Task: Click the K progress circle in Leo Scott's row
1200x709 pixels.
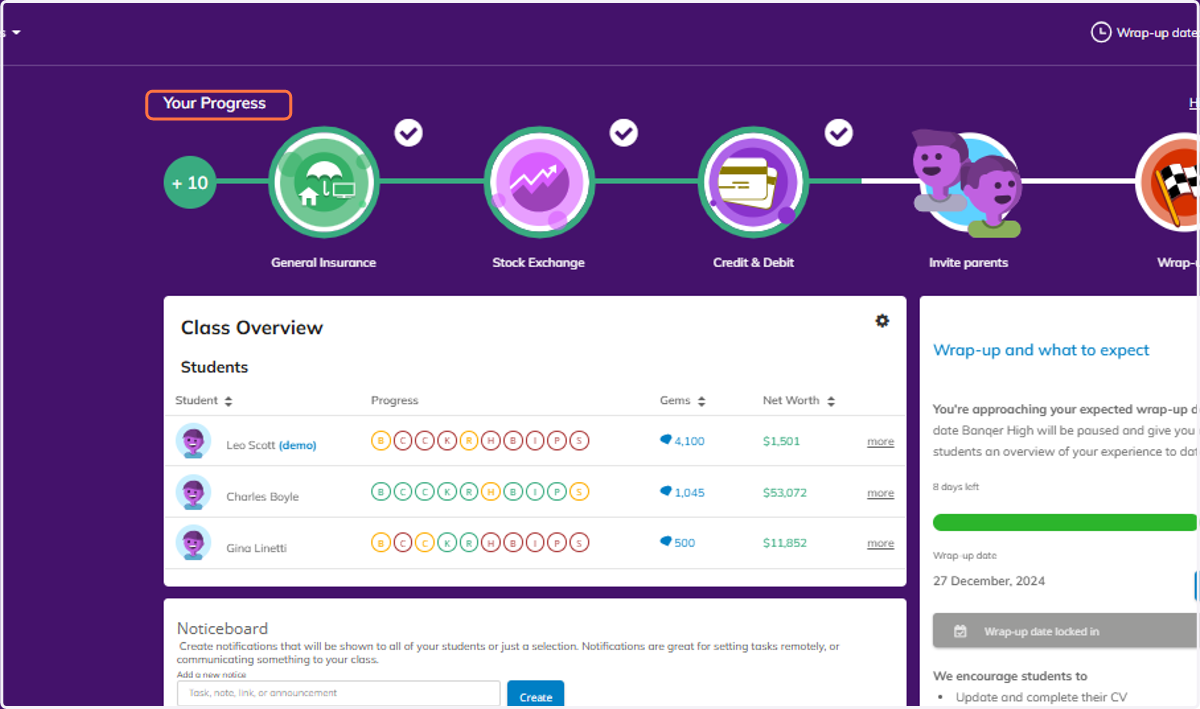Action: tap(447, 441)
